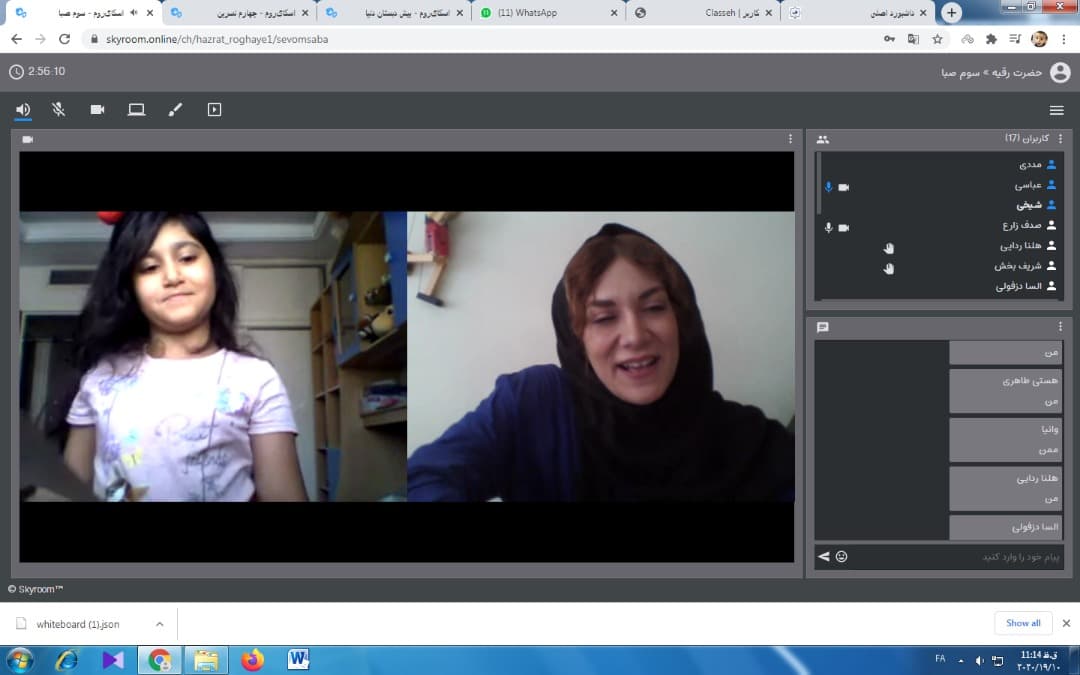Go back with browser back arrow
The height and width of the screenshot is (675, 1080).
point(17,39)
